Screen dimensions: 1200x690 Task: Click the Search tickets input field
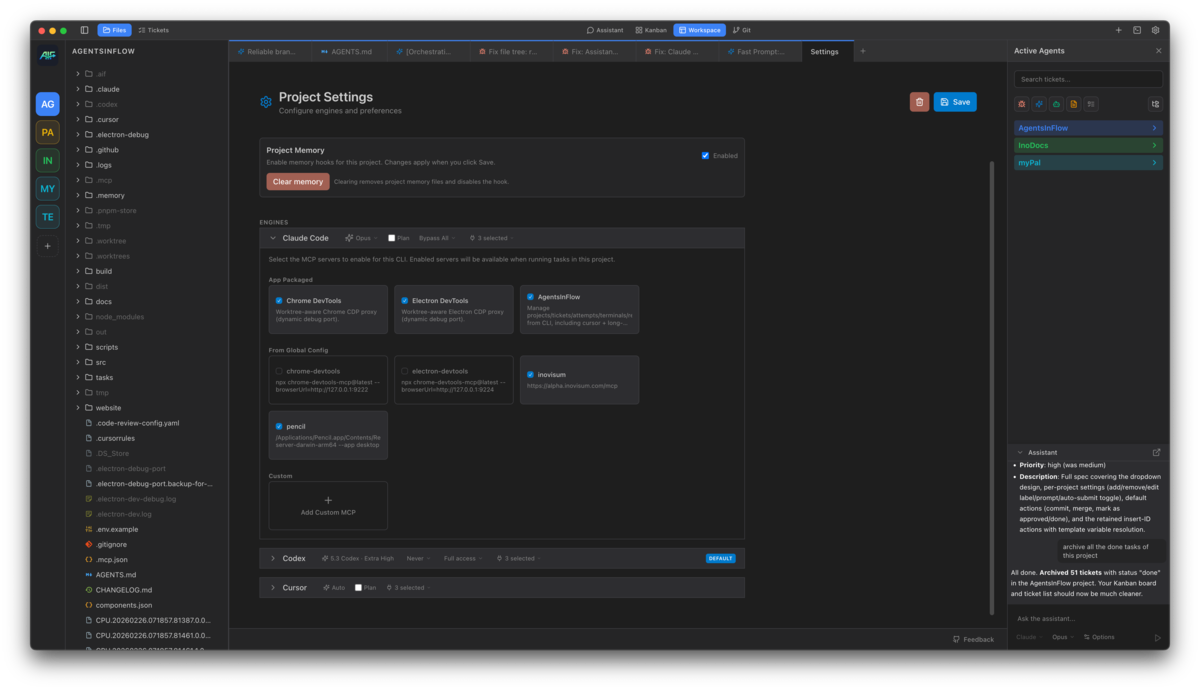click(x=1087, y=78)
